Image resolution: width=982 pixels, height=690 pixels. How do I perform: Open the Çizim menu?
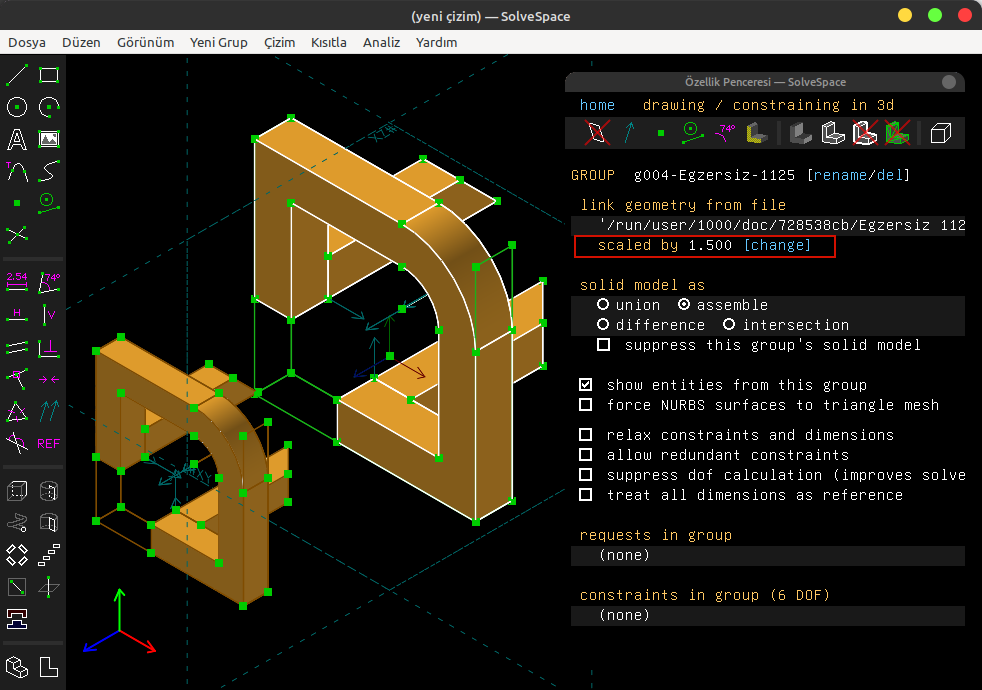[279, 43]
